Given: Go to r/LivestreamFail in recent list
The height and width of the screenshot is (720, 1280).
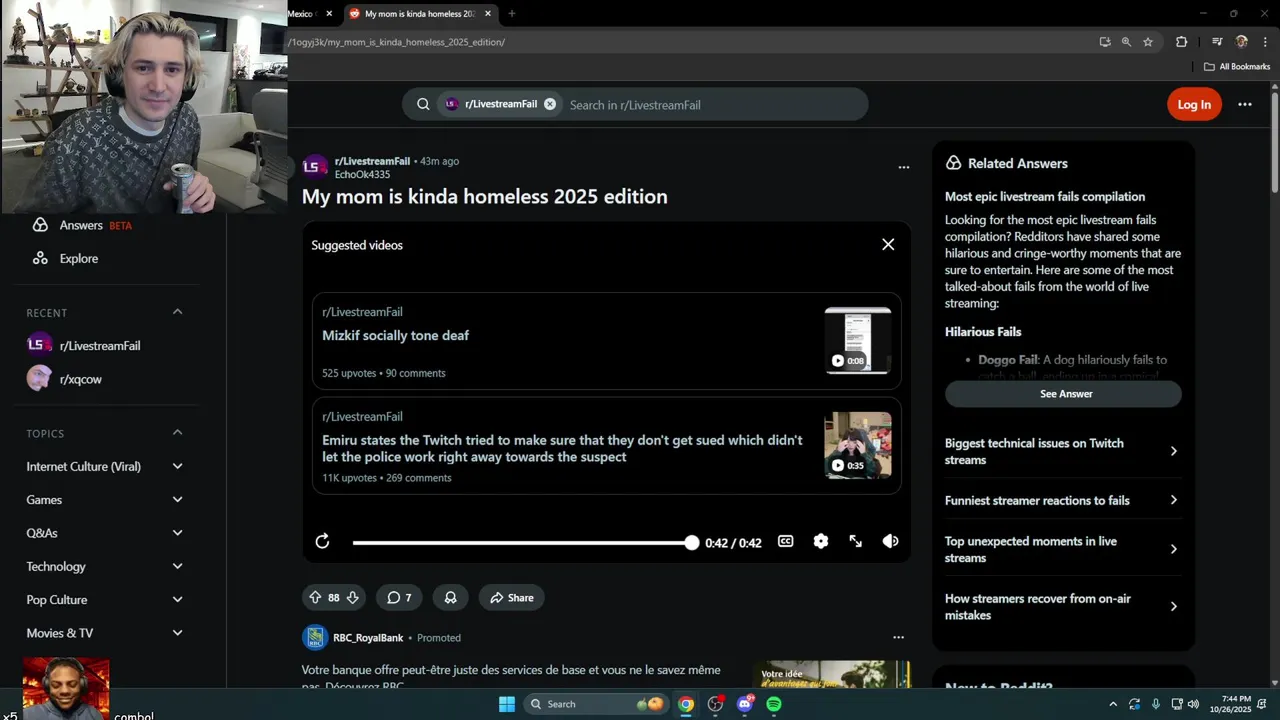Looking at the screenshot, I should click(x=100, y=345).
